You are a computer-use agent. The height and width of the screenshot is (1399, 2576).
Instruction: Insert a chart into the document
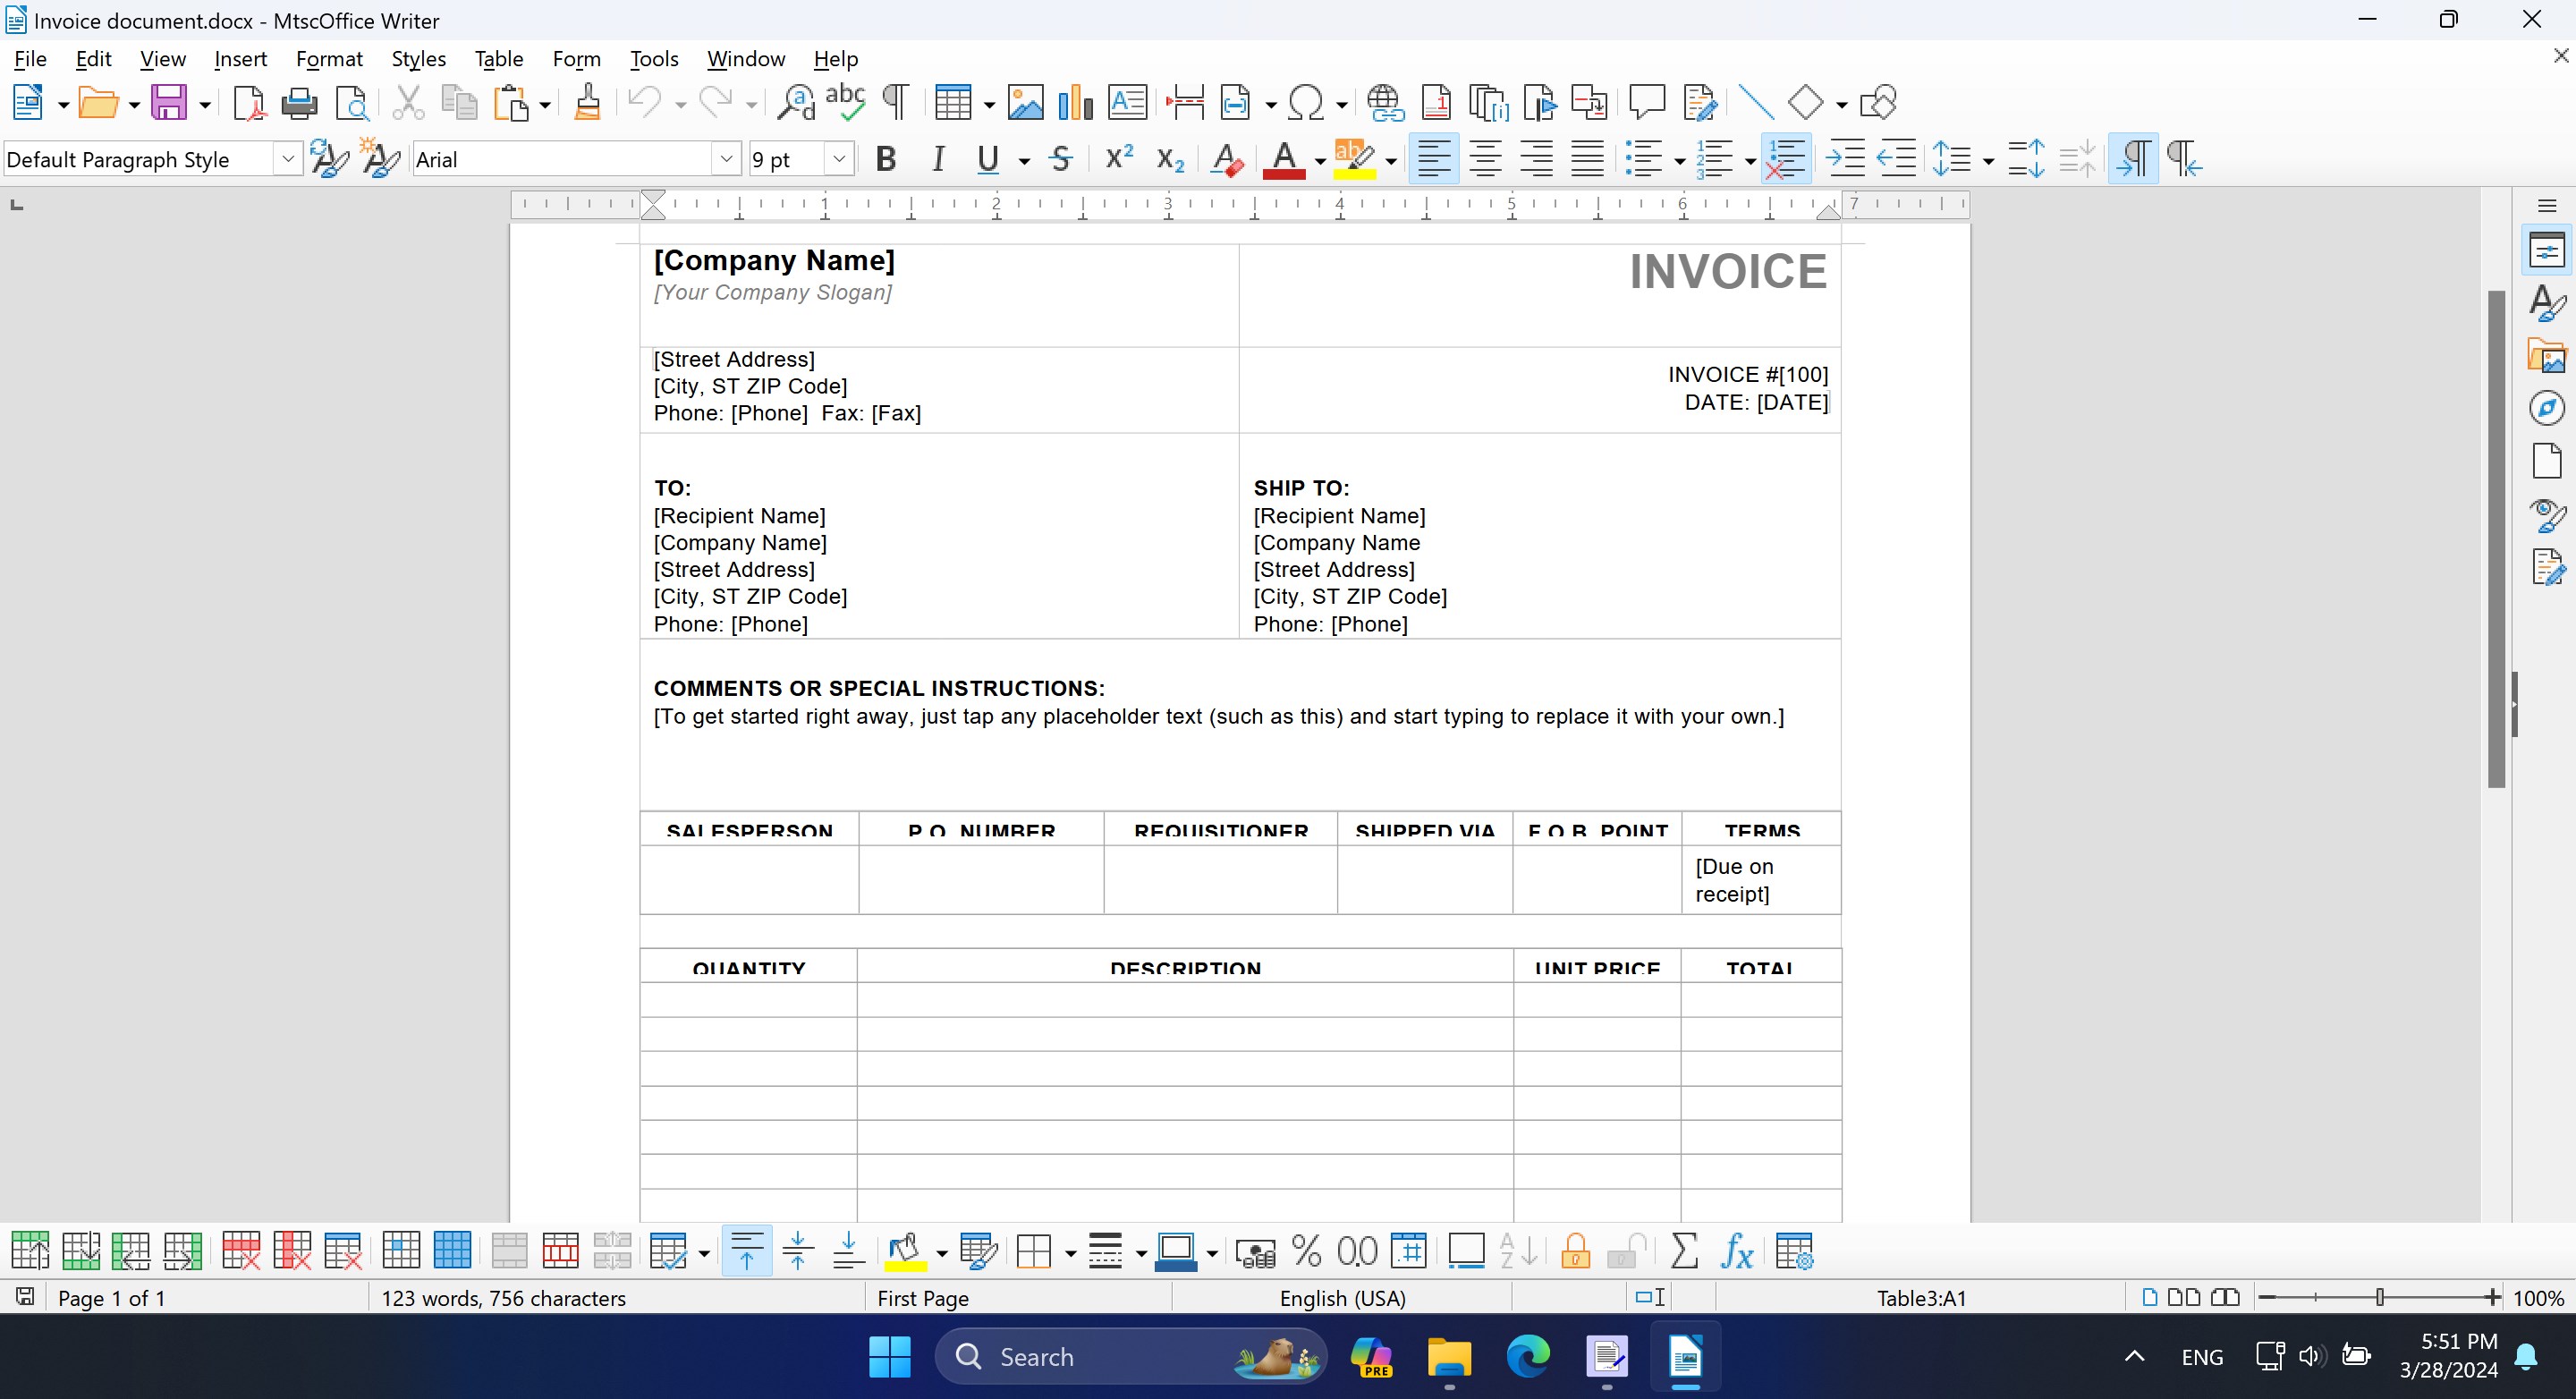(1074, 102)
